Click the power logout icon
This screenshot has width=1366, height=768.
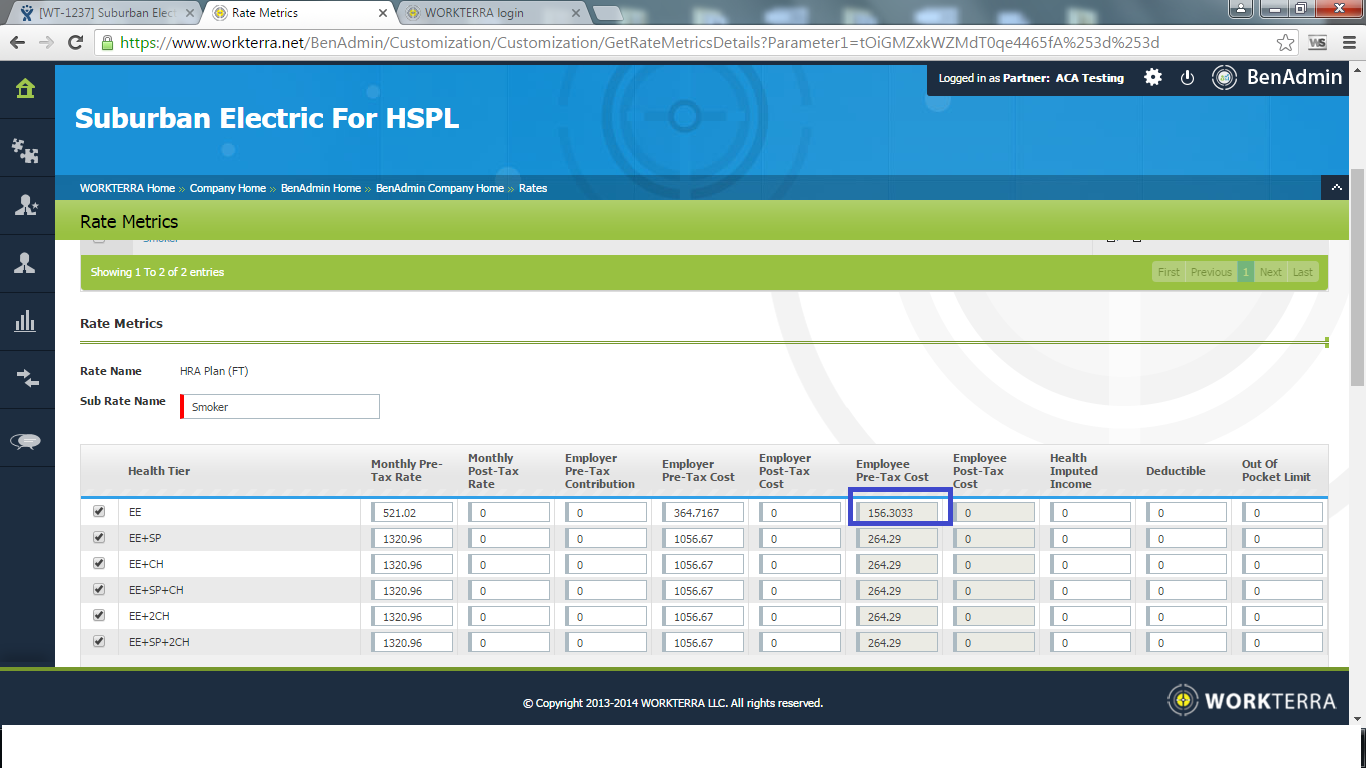point(1187,78)
